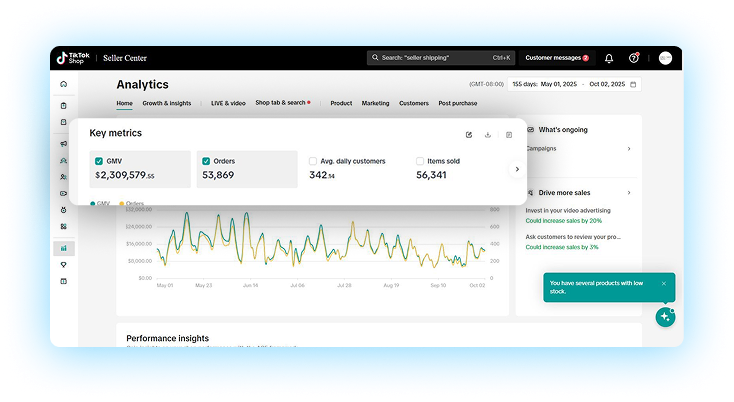Switch to Growth & insights tab
Image resolution: width=734 pixels, height=402 pixels.
click(x=167, y=103)
